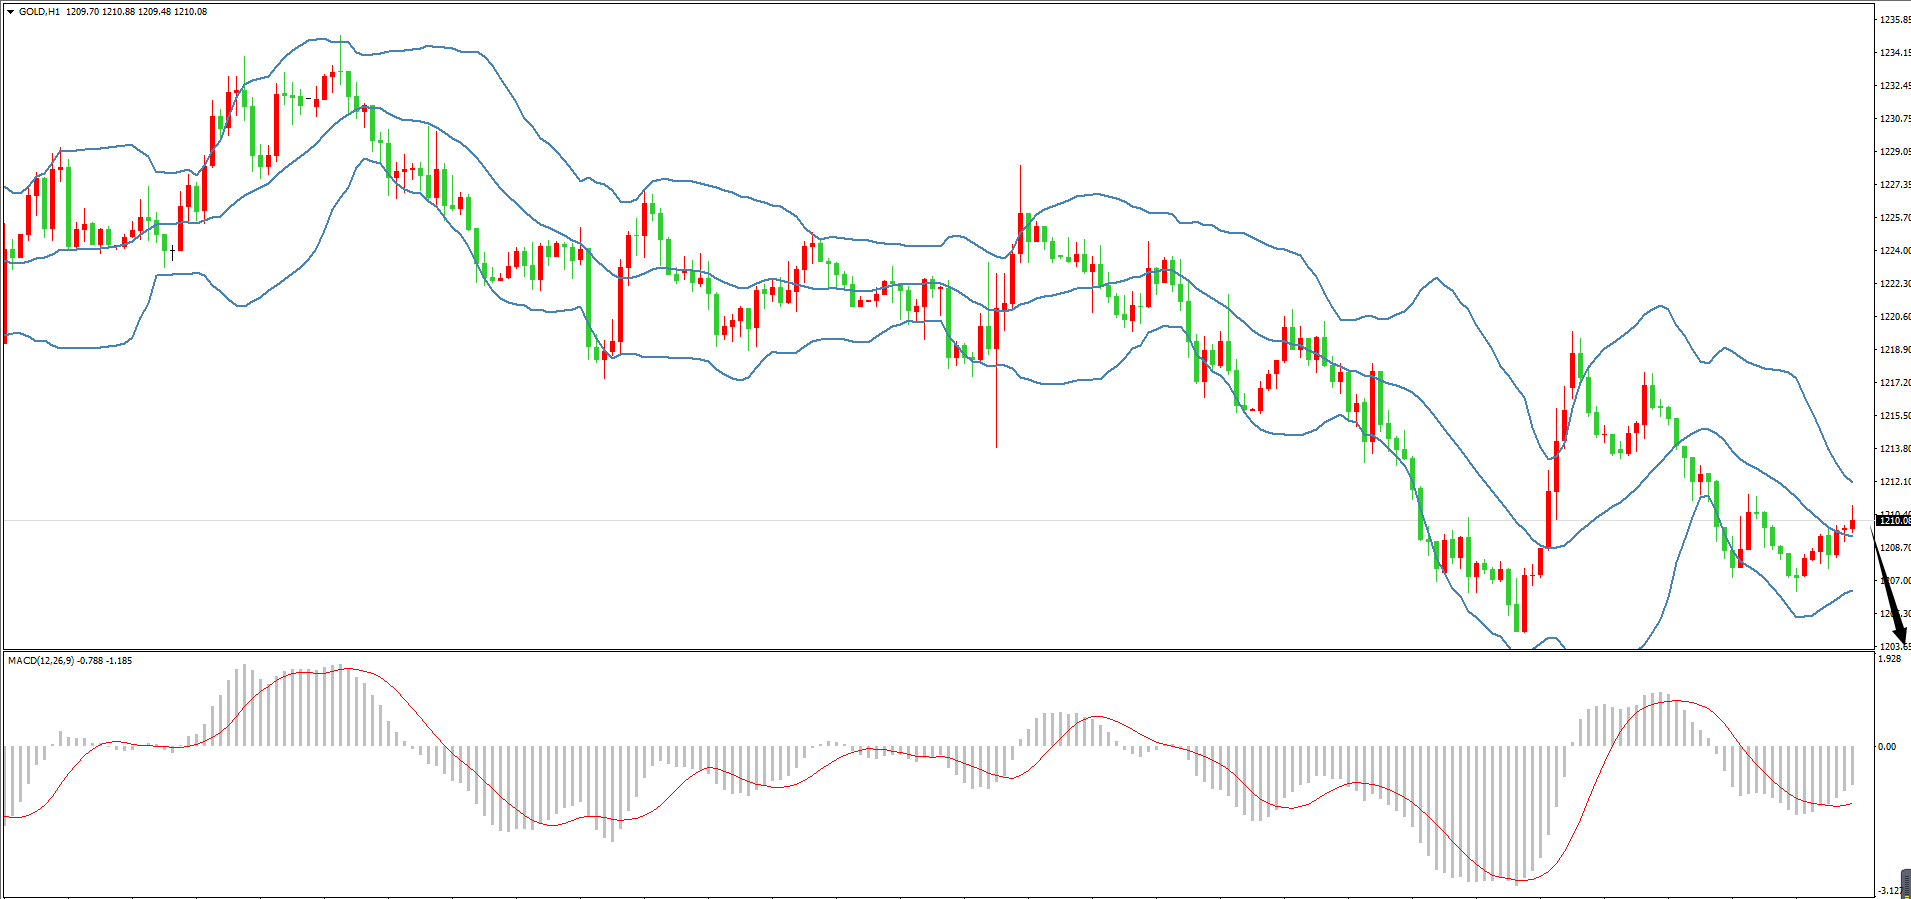Click the 1224.00 label on price axis
Screen dimensions: 1911x899
click(x=1894, y=250)
